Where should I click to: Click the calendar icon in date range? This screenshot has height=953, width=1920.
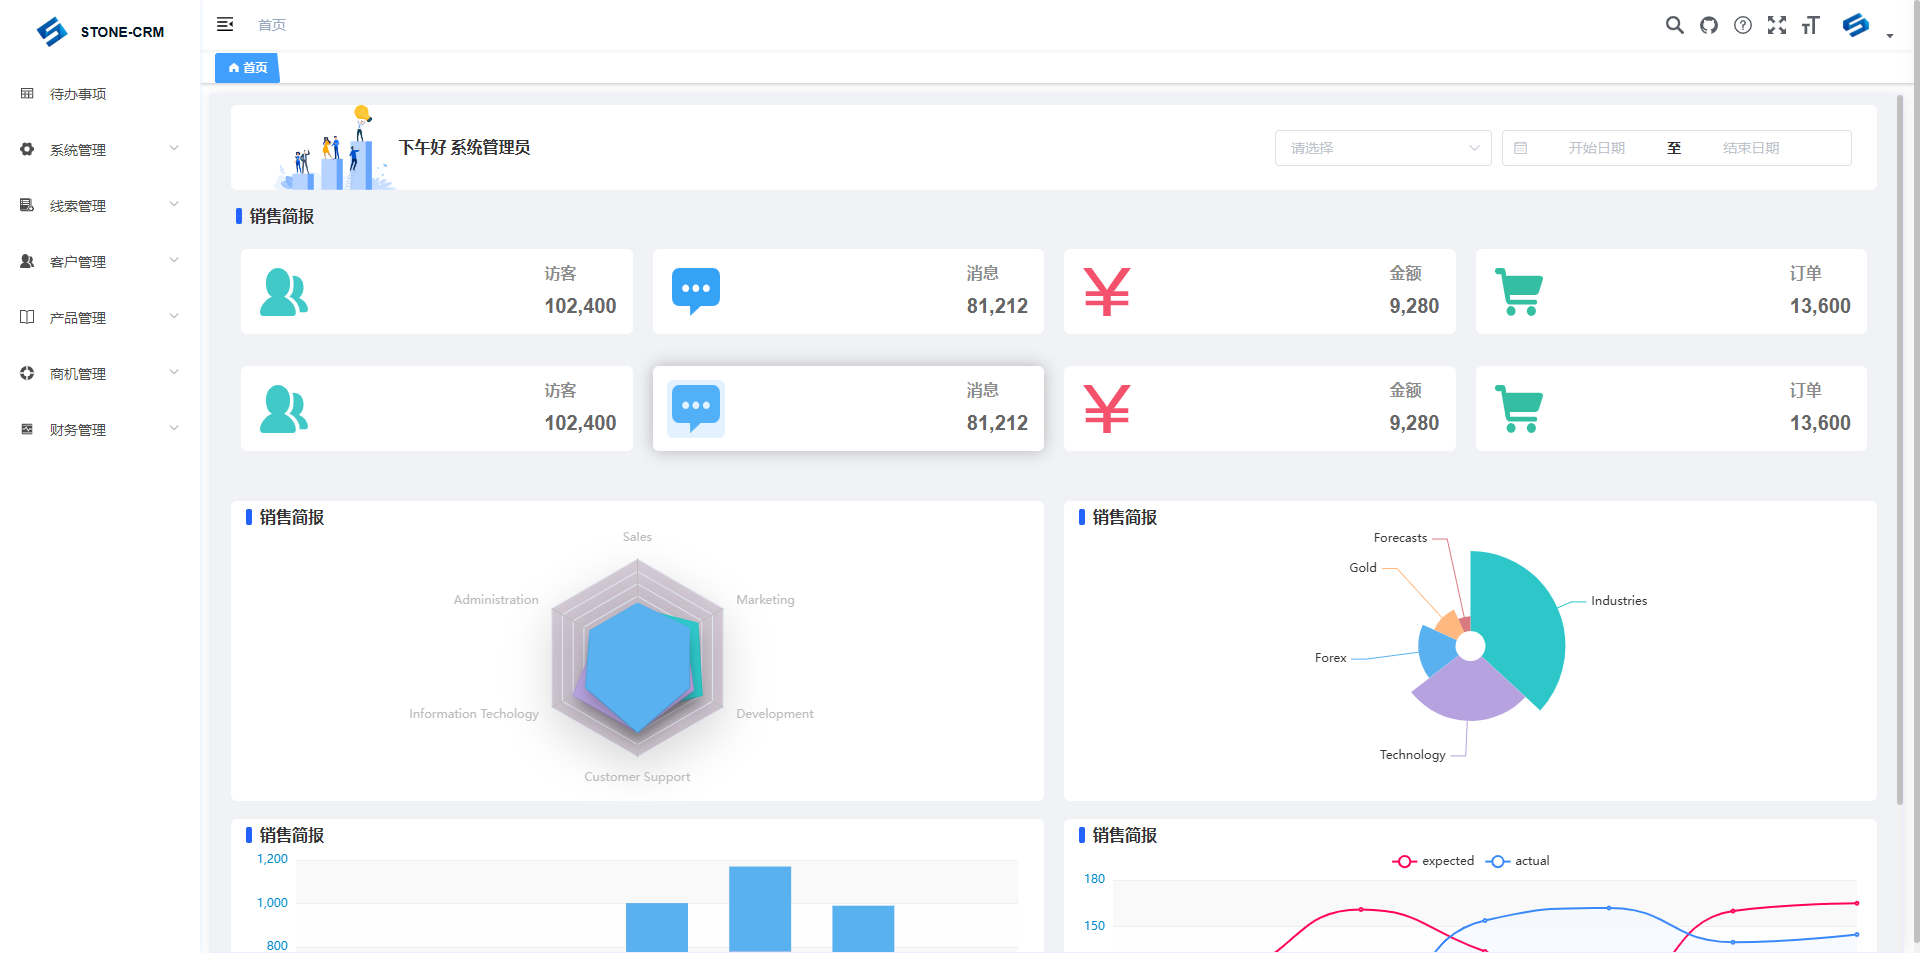pyautogui.click(x=1520, y=148)
